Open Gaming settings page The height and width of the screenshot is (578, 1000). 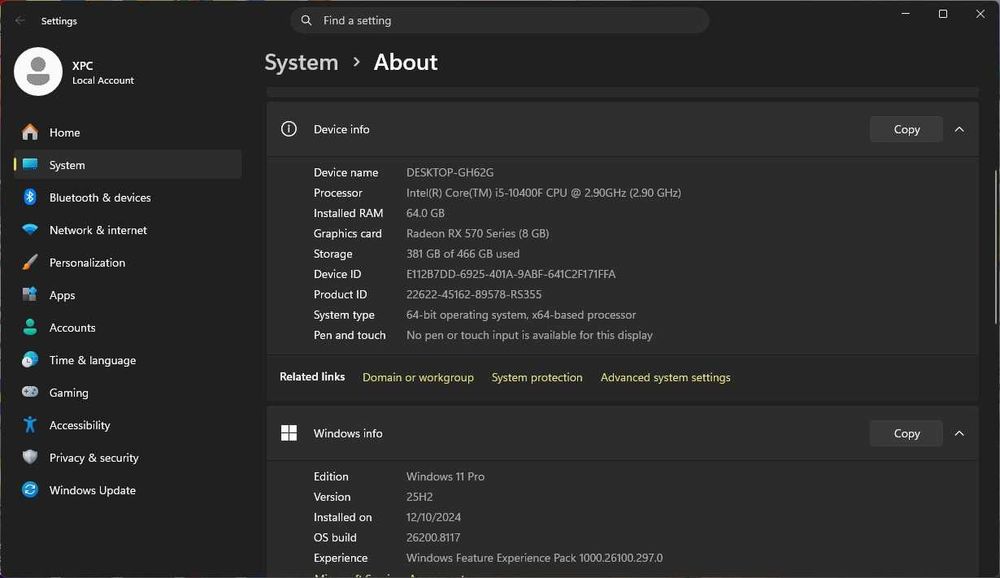click(x=128, y=392)
